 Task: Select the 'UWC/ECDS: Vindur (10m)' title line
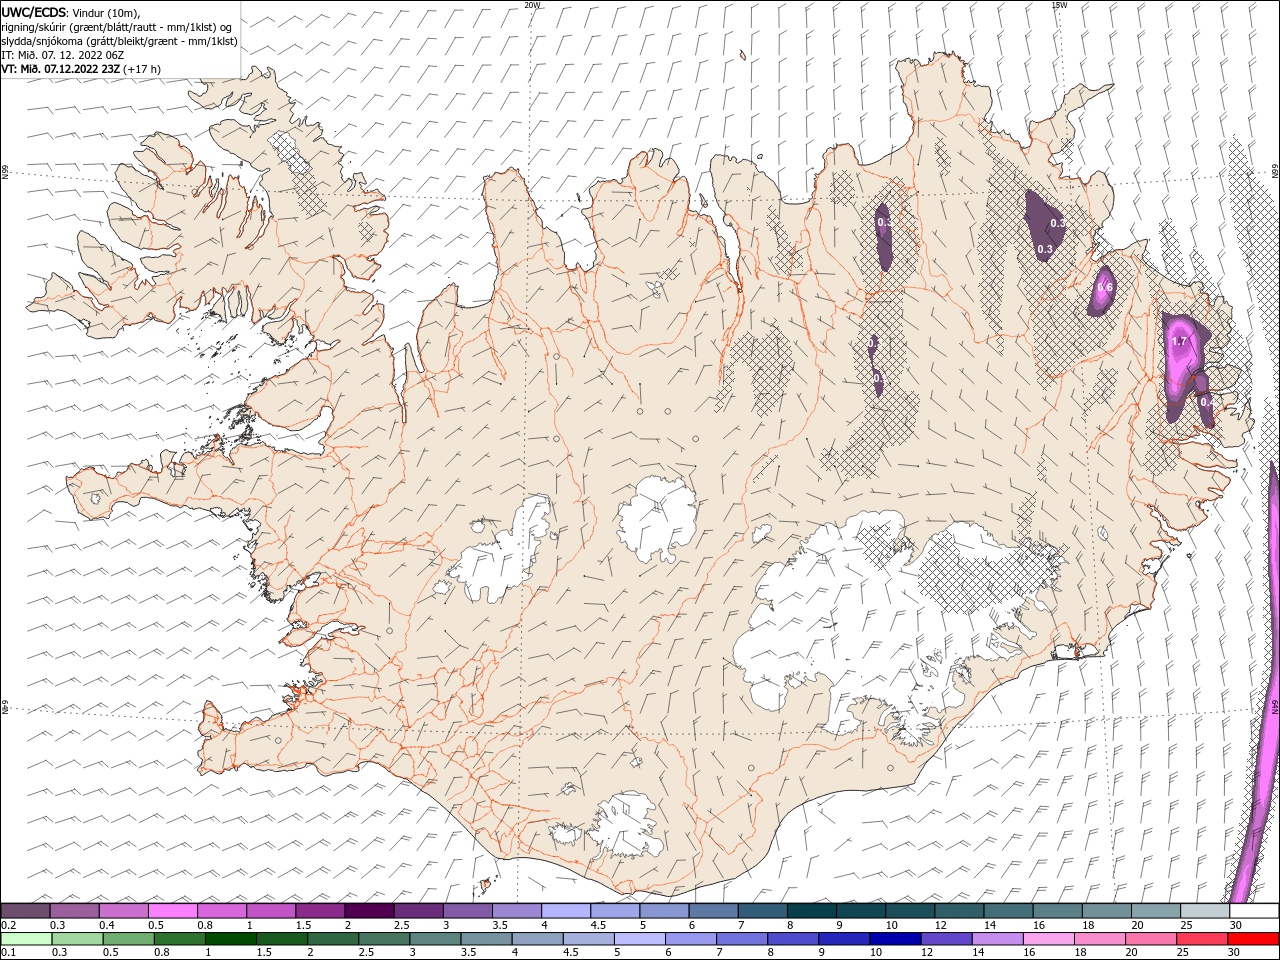tap(71, 12)
